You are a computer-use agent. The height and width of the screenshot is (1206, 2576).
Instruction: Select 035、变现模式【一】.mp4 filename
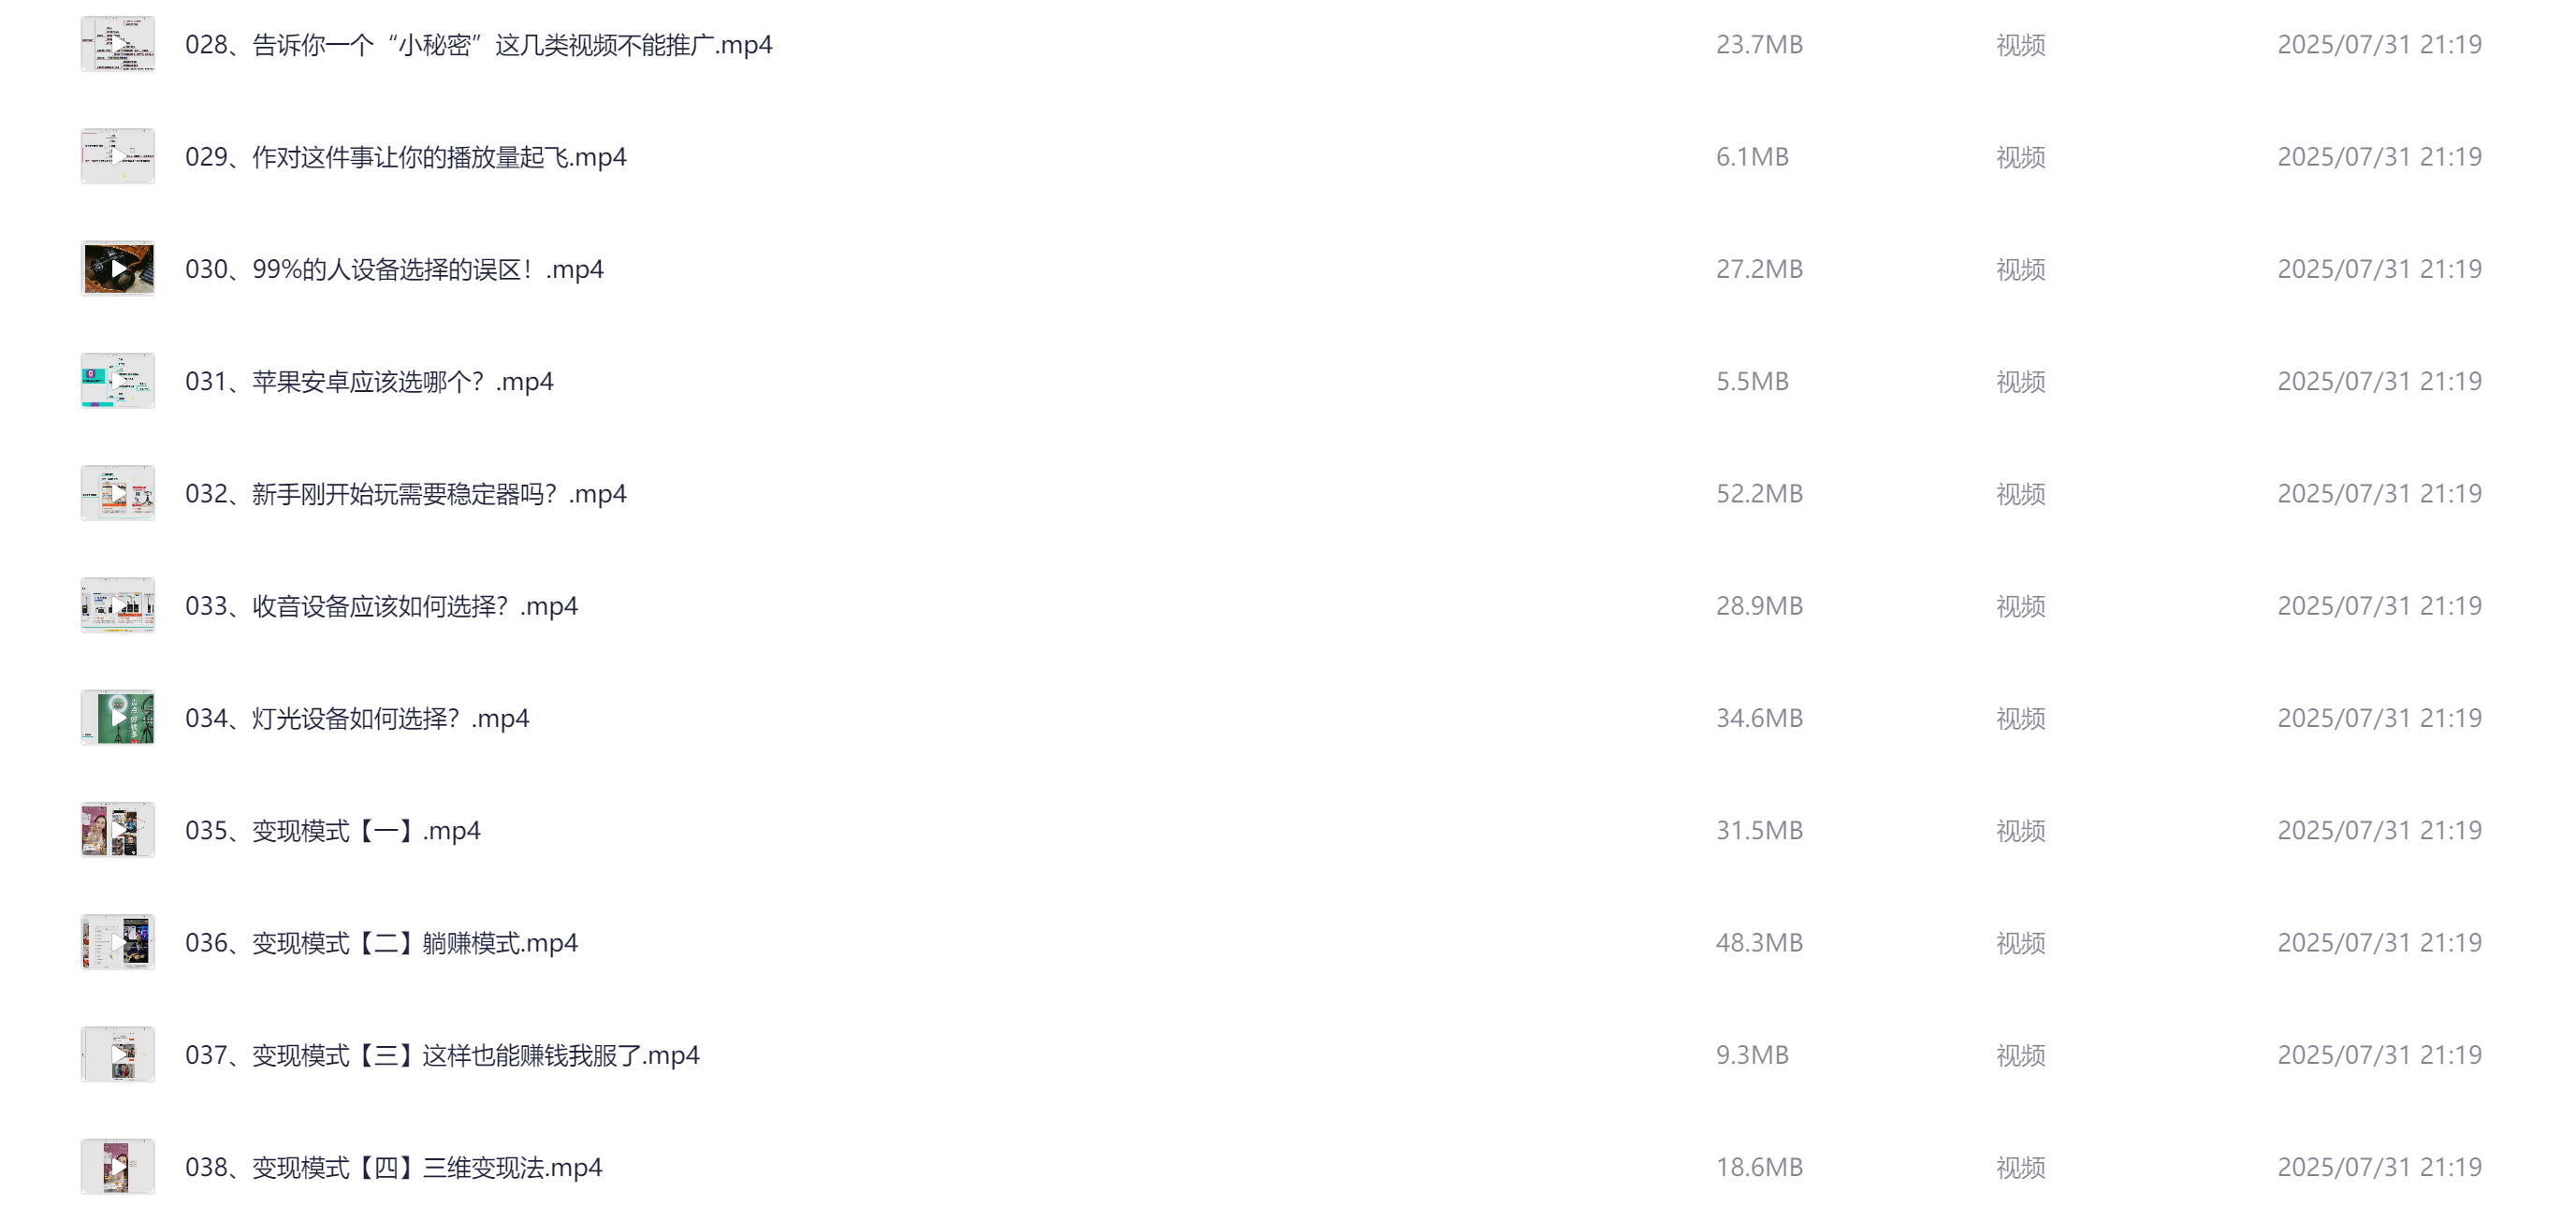click(x=333, y=830)
